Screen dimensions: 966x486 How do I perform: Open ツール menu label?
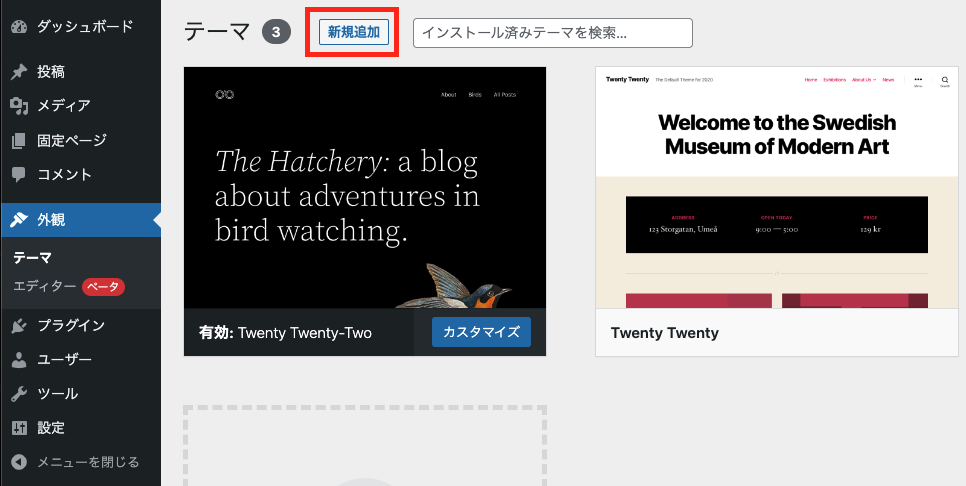57,394
